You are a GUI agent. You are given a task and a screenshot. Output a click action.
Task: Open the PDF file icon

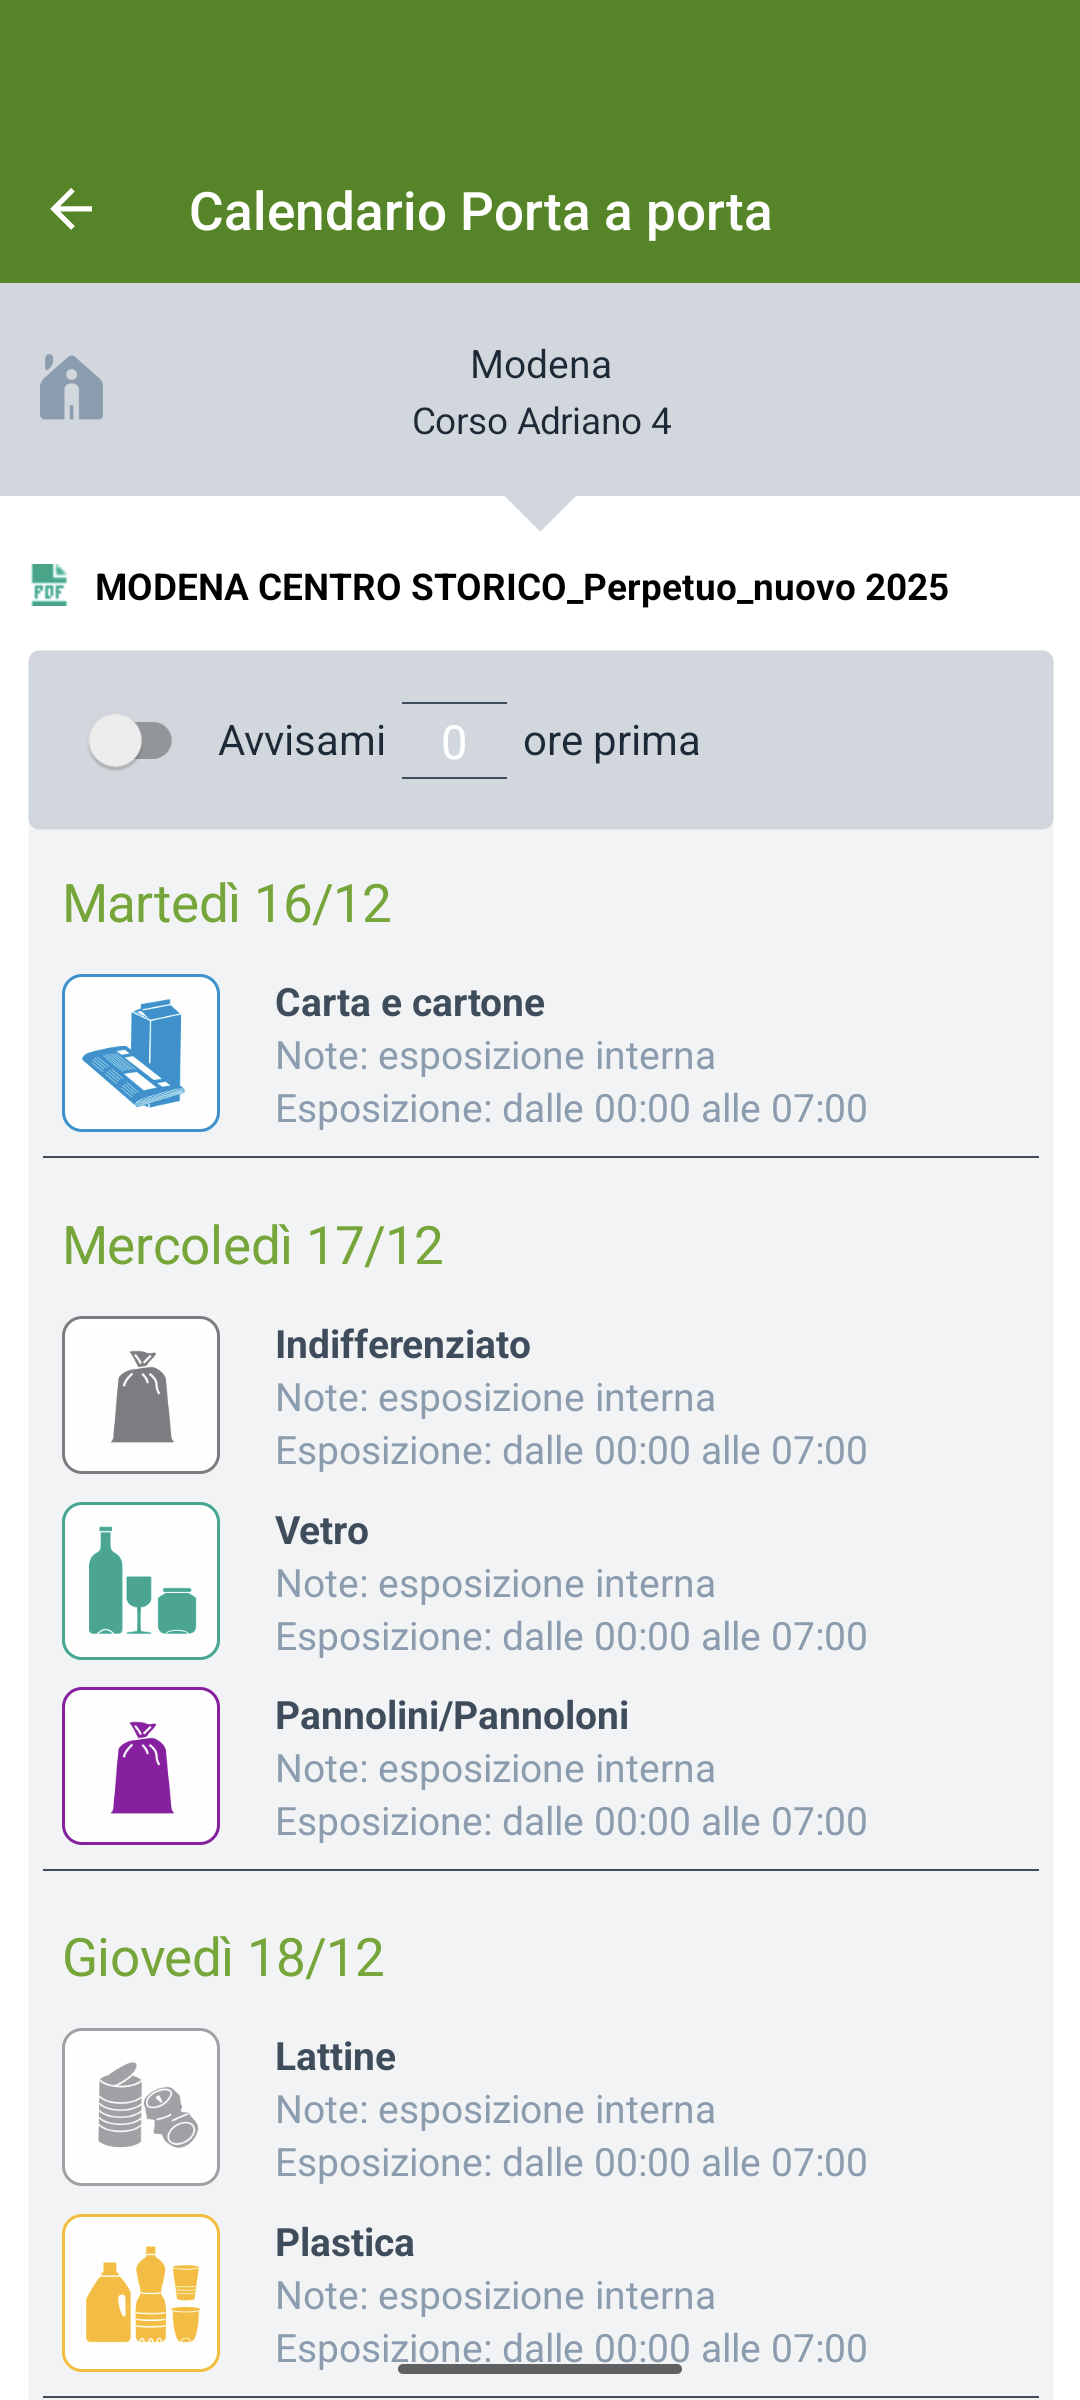49,586
